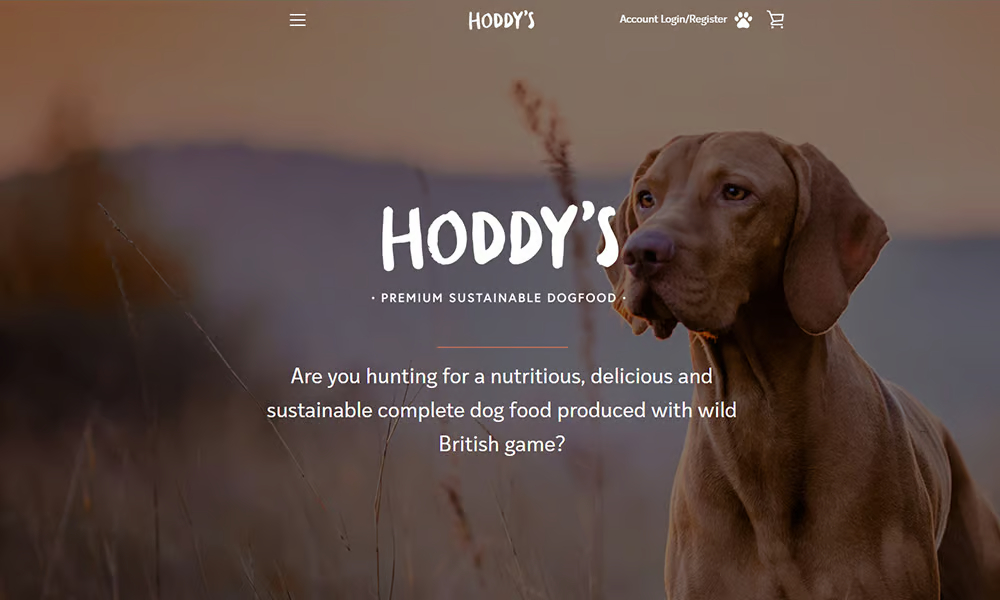Open the hamburger navigation menu
This screenshot has width=1000, height=600.
297,20
